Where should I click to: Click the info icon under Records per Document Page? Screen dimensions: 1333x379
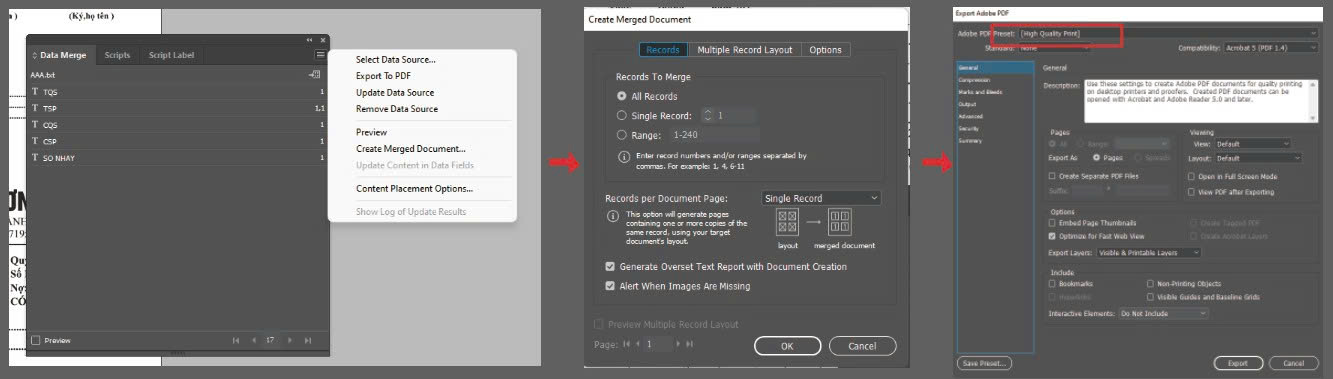coord(614,216)
